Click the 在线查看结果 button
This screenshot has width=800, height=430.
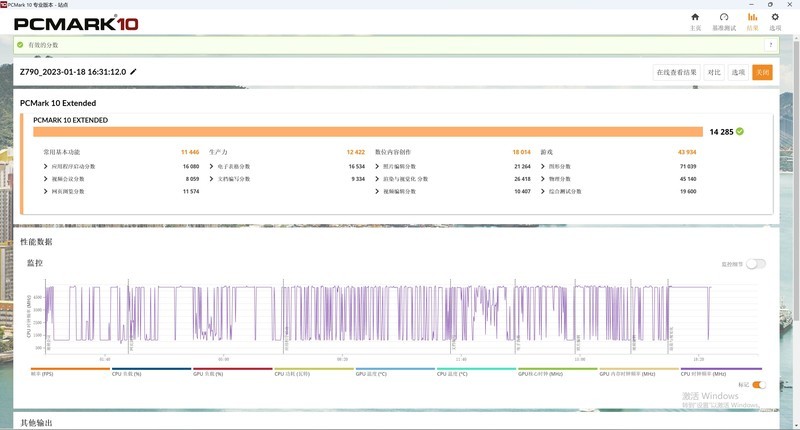click(x=676, y=72)
